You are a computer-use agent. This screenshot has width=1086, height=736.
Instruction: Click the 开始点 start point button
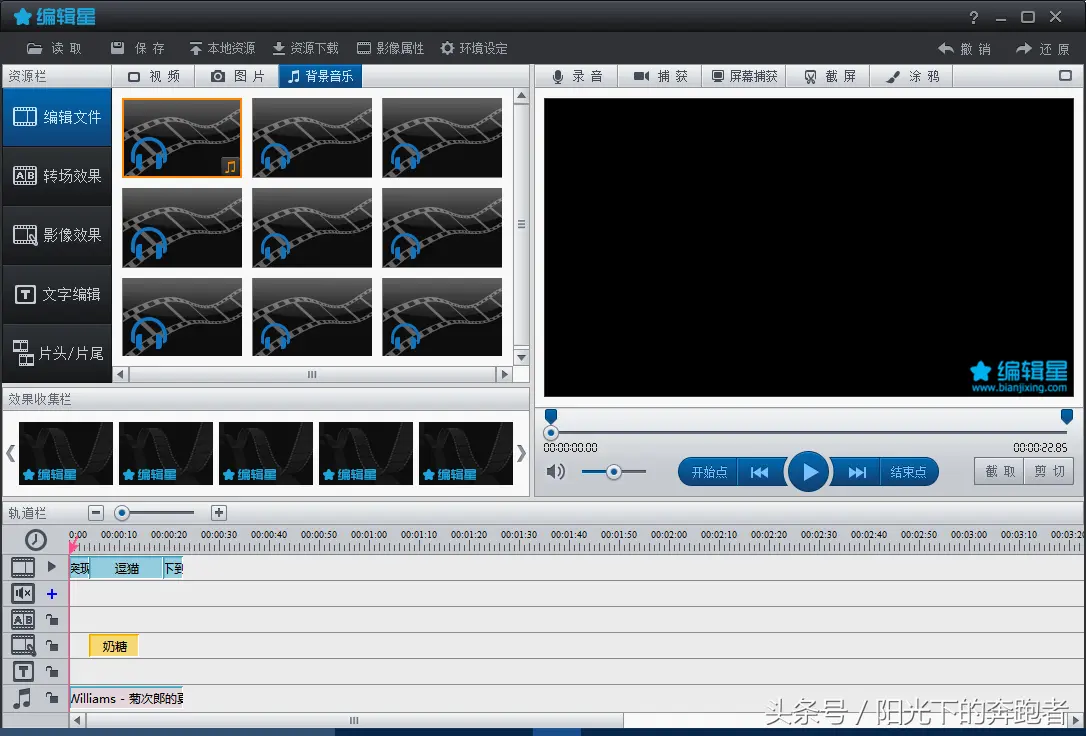click(709, 472)
